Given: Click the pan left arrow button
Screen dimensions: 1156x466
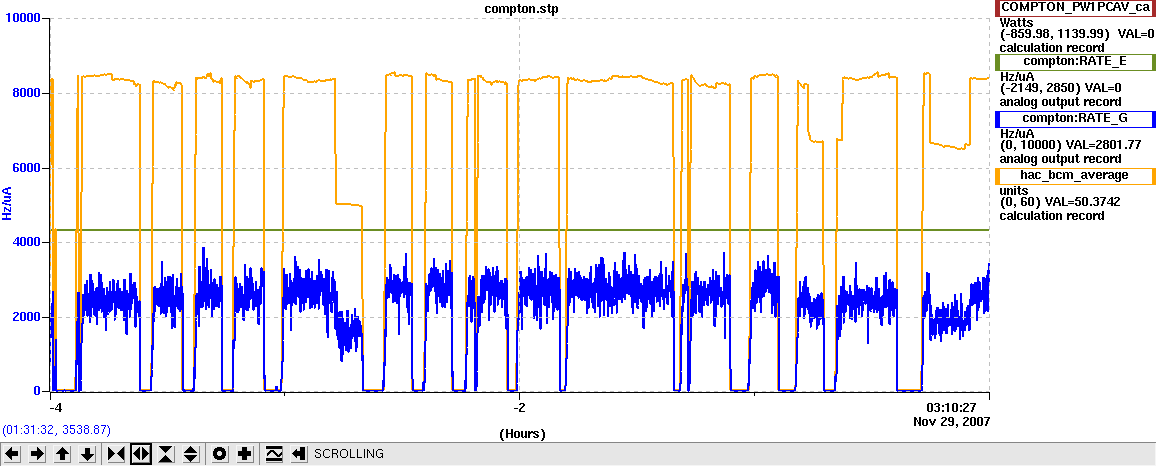Looking at the screenshot, I should [13, 453].
